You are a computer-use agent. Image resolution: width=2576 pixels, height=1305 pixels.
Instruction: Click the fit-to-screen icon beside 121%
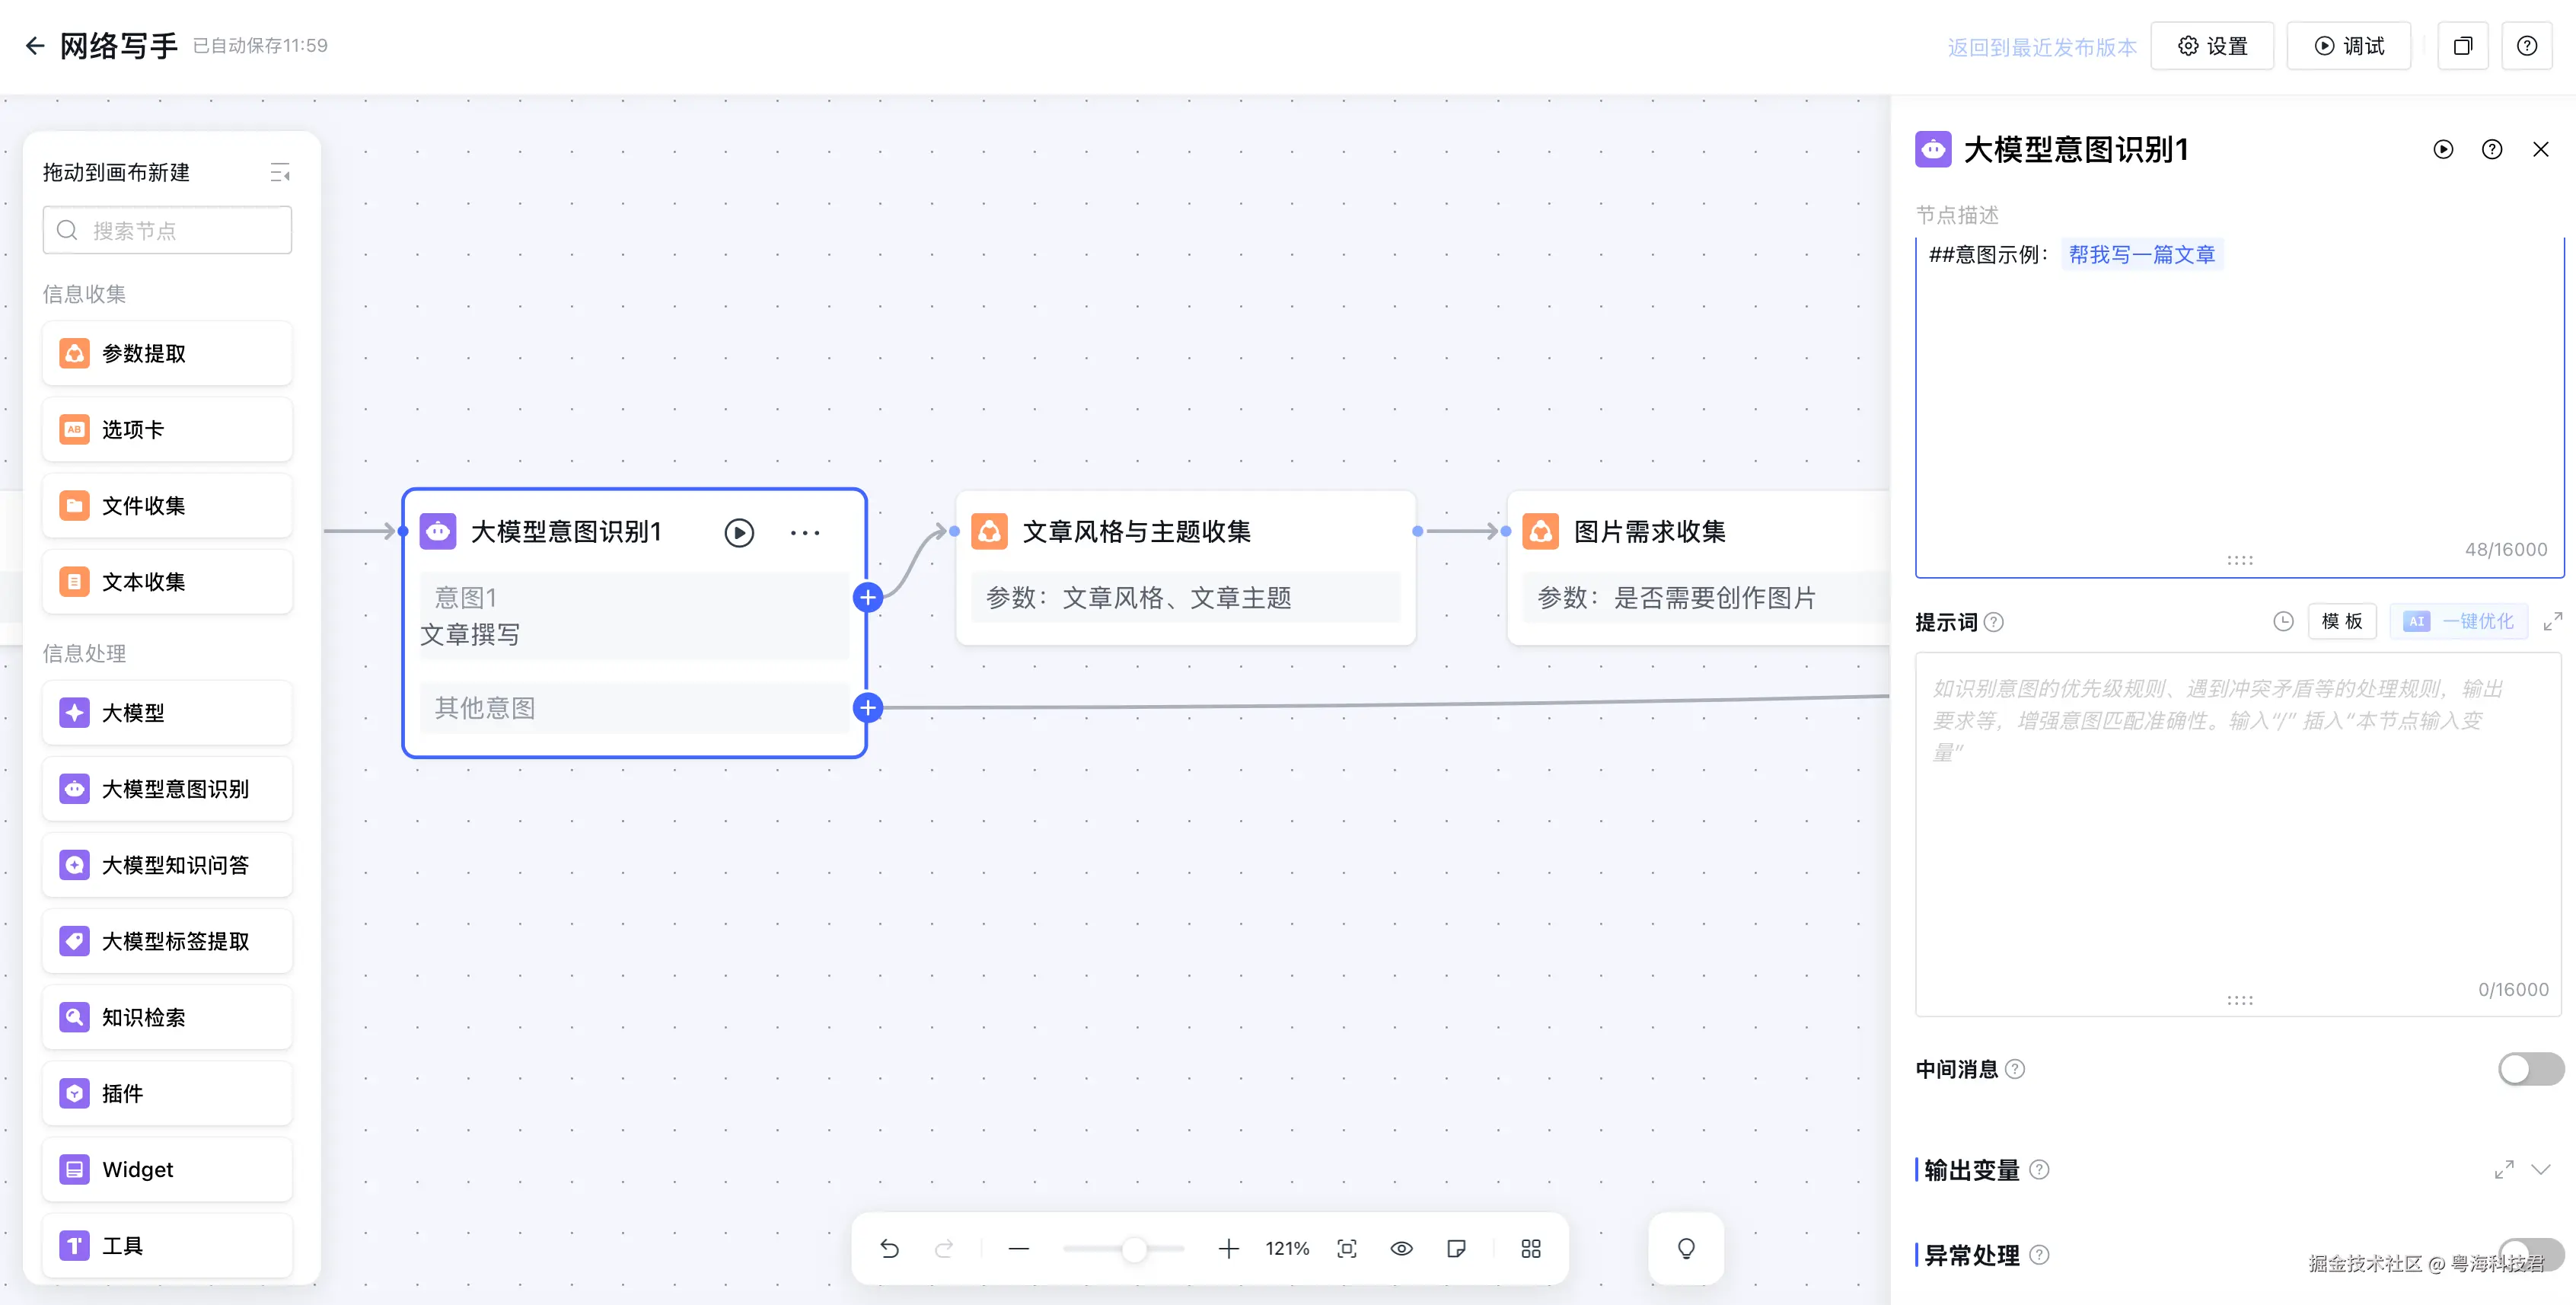(x=1346, y=1248)
